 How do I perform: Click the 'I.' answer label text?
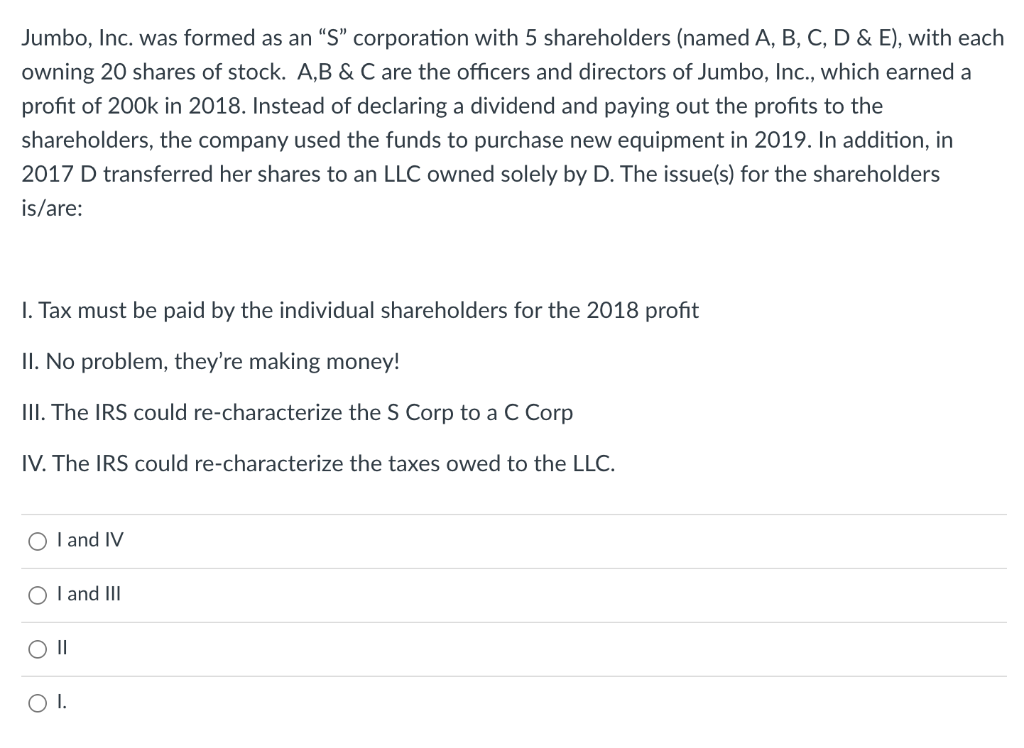click(x=60, y=702)
